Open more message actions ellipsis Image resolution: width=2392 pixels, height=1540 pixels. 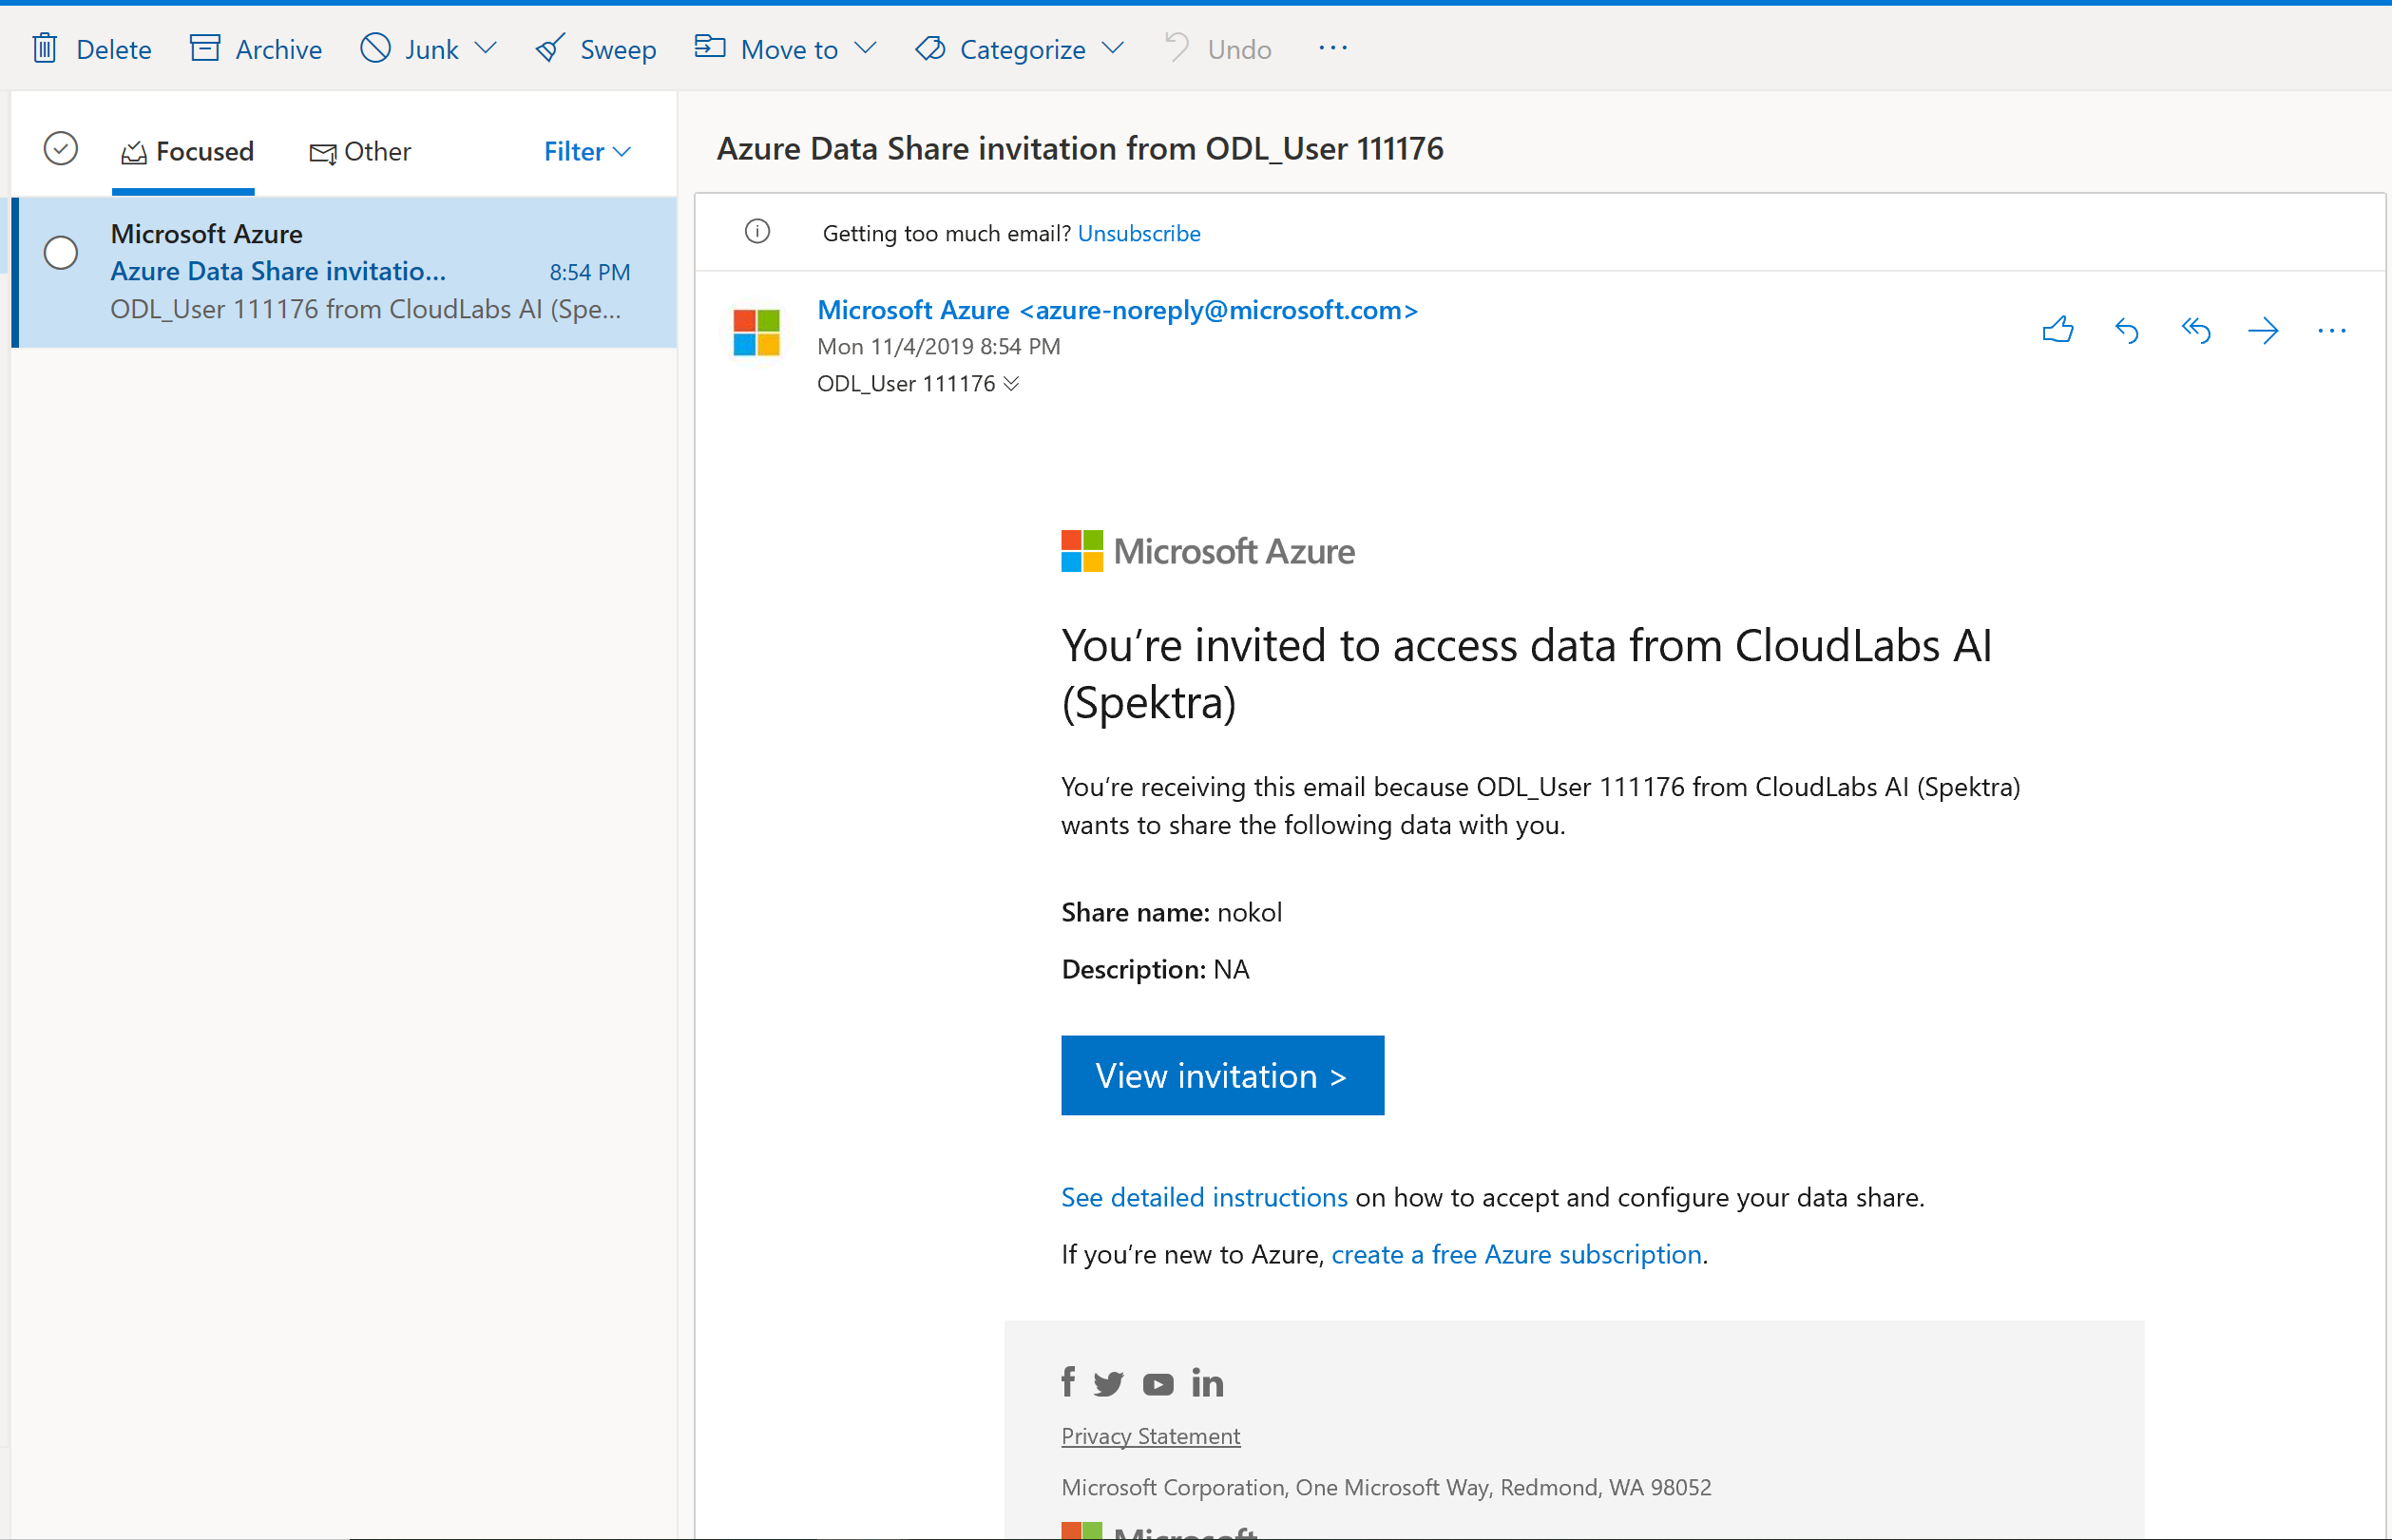coord(2332,331)
